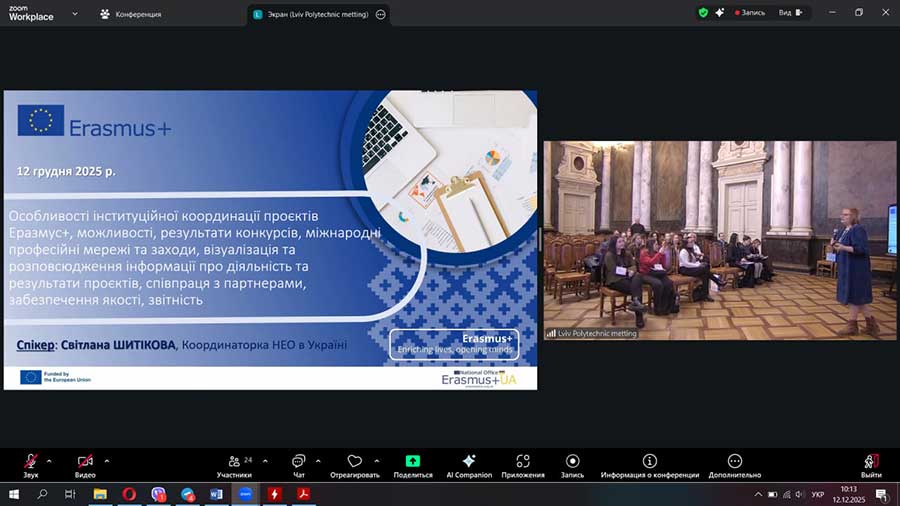900x506 pixels.
Task: Open the Приложения apps icon
Action: coord(523,461)
